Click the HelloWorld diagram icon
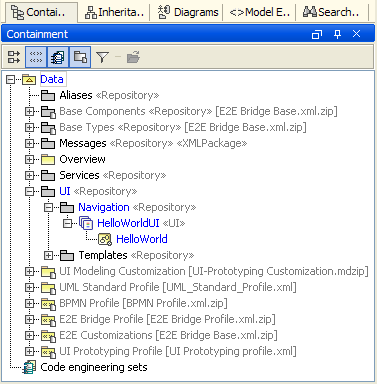 (x=105, y=239)
